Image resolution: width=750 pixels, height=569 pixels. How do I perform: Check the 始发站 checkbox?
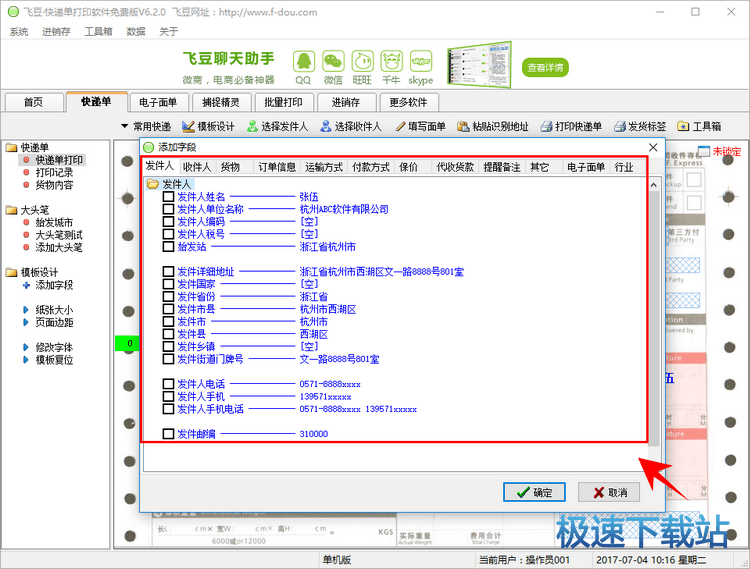(168, 247)
